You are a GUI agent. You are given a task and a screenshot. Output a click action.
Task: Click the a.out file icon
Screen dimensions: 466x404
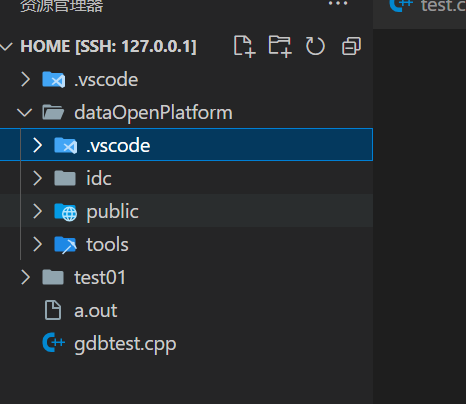53,310
